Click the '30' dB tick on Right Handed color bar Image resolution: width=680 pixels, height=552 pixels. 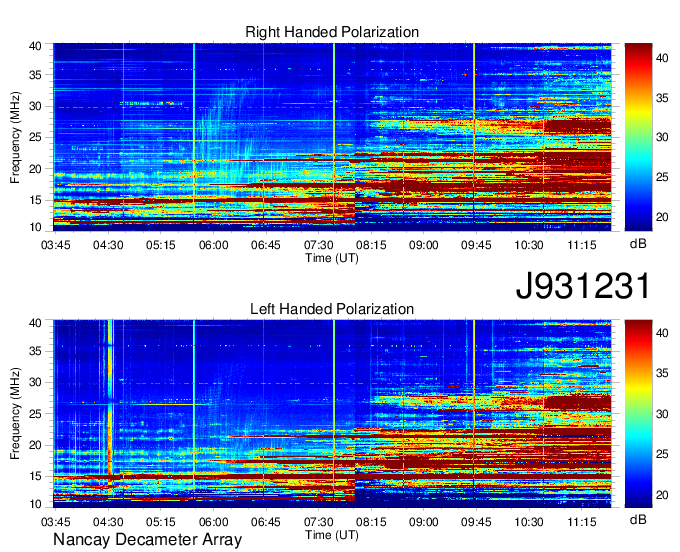coord(662,137)
